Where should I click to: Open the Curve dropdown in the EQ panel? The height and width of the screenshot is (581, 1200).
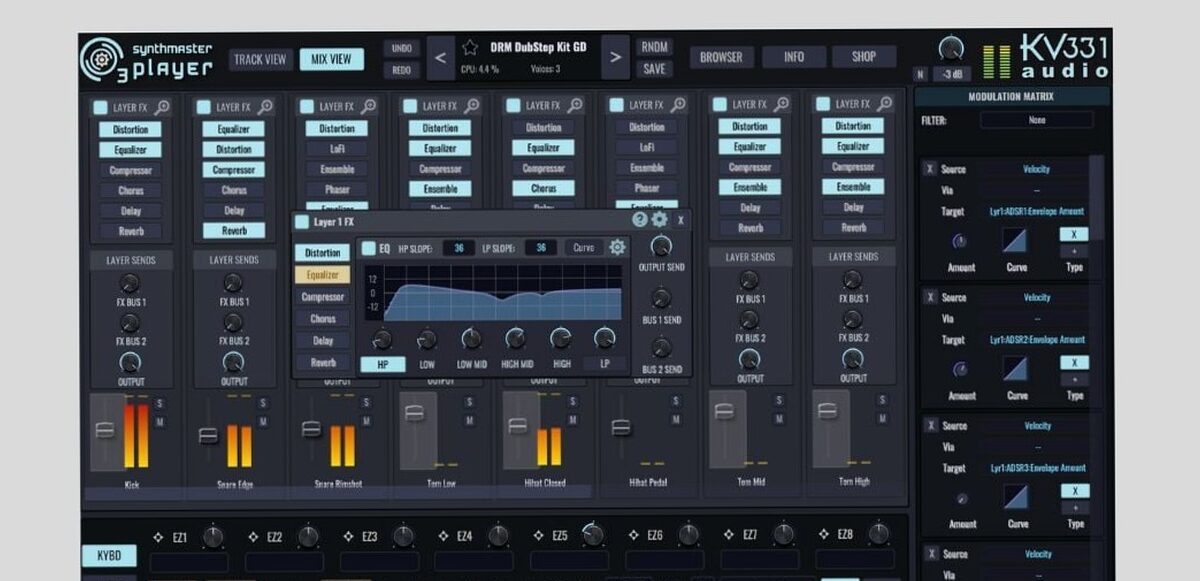click(585, 248)
